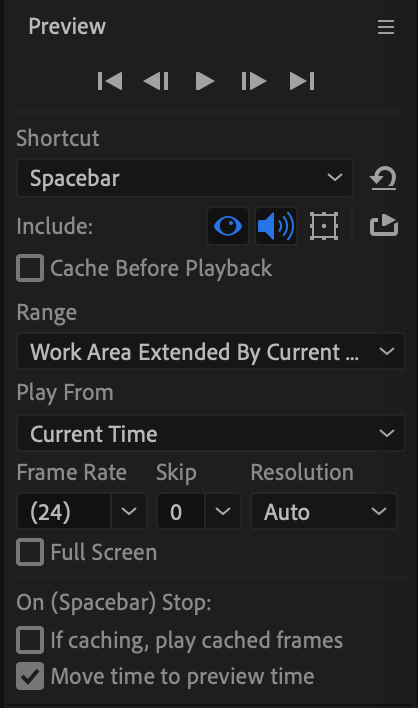This screenshot has height=708, width=418.
Task: Toggle include overlays and layer controls
Action: (324, 226)
